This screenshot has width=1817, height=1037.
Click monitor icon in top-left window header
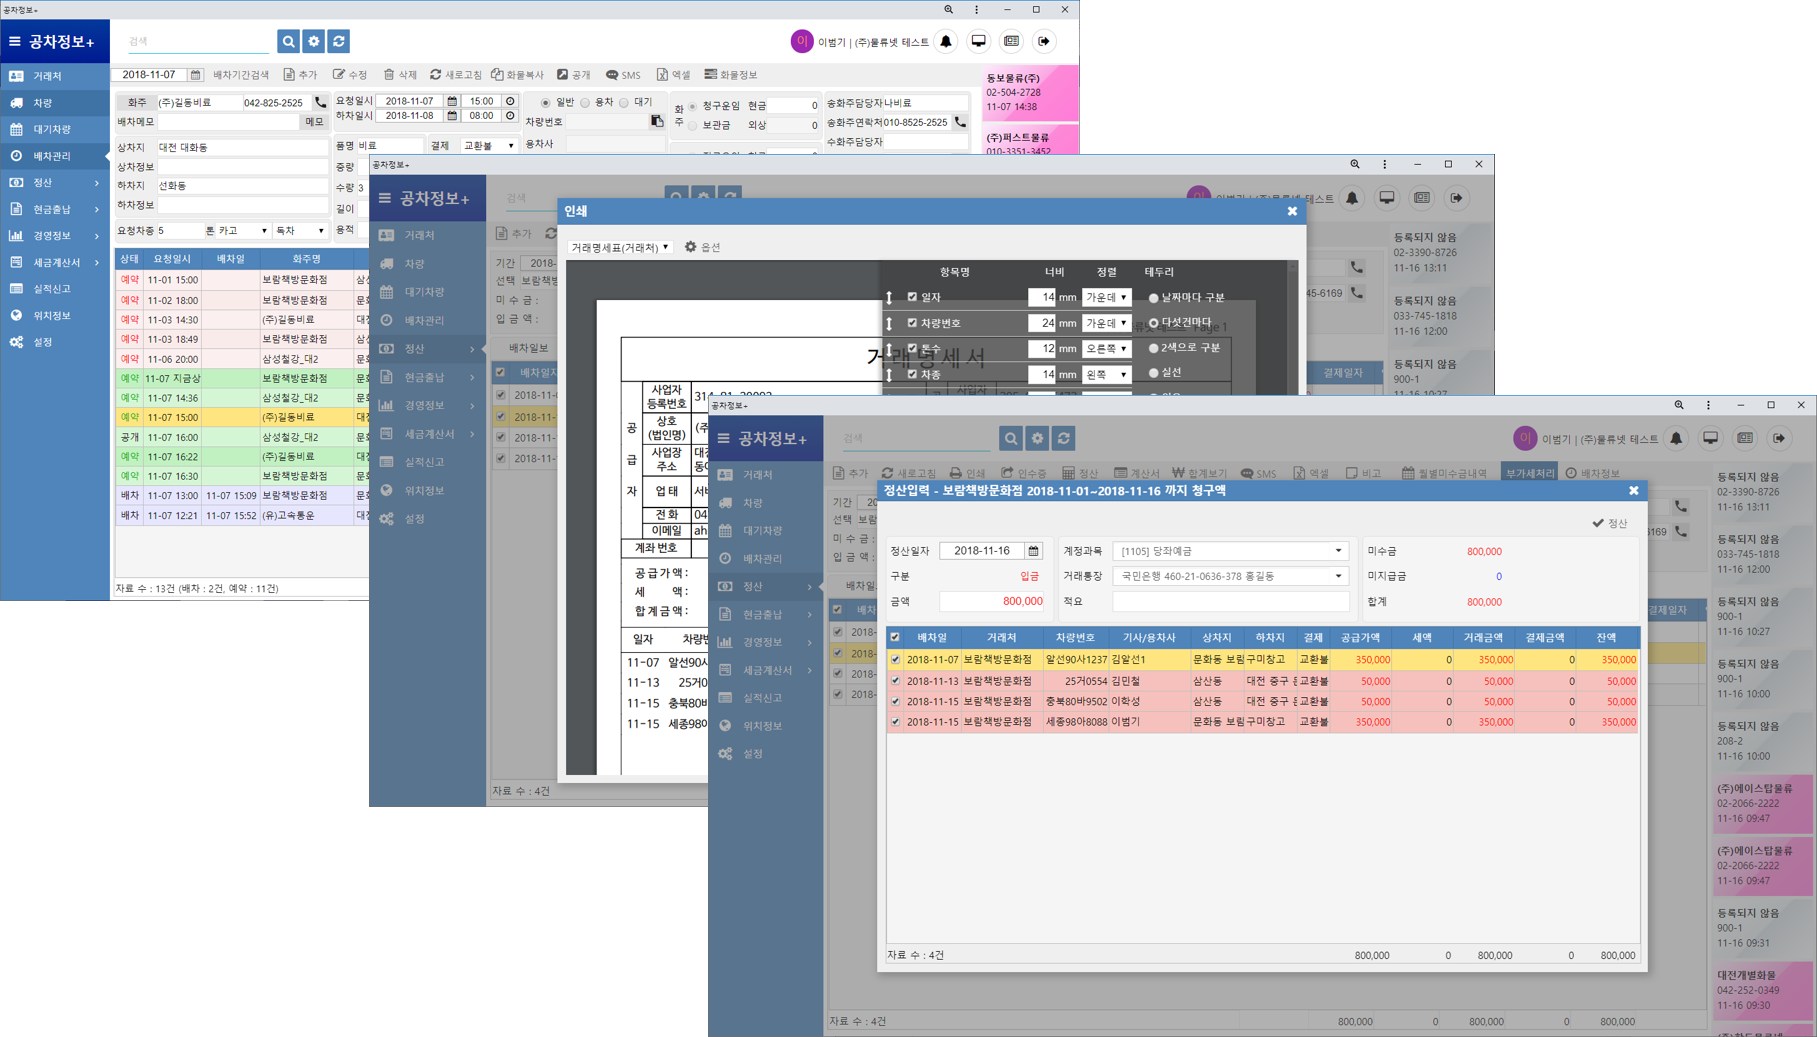click(979, 41)
